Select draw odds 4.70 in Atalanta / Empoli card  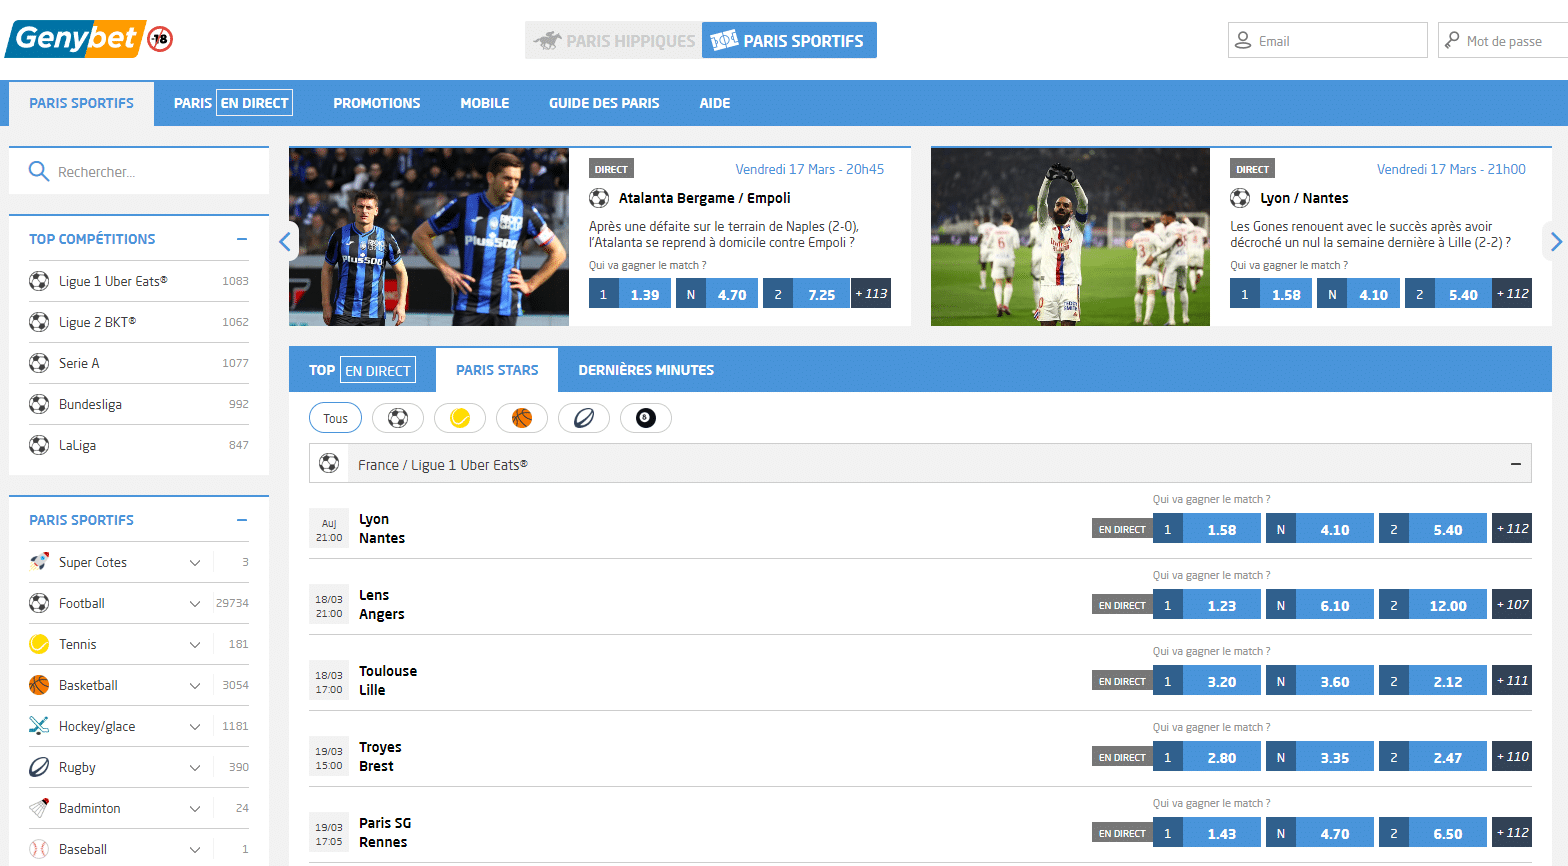717,294
